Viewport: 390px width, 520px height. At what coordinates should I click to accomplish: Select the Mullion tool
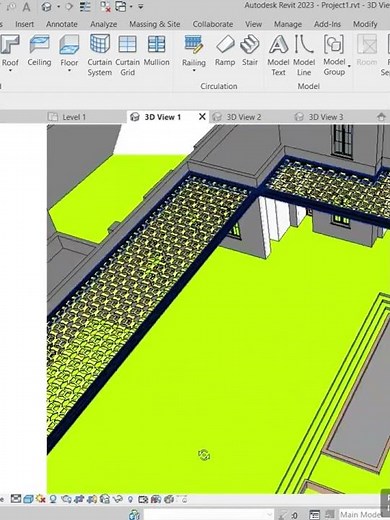156,51
